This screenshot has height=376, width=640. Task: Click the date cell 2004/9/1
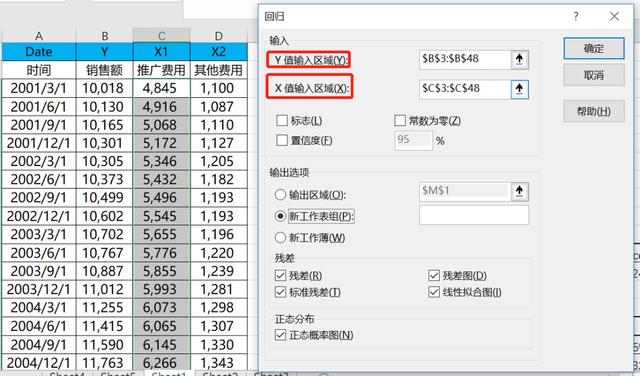(x=39, y=344)
